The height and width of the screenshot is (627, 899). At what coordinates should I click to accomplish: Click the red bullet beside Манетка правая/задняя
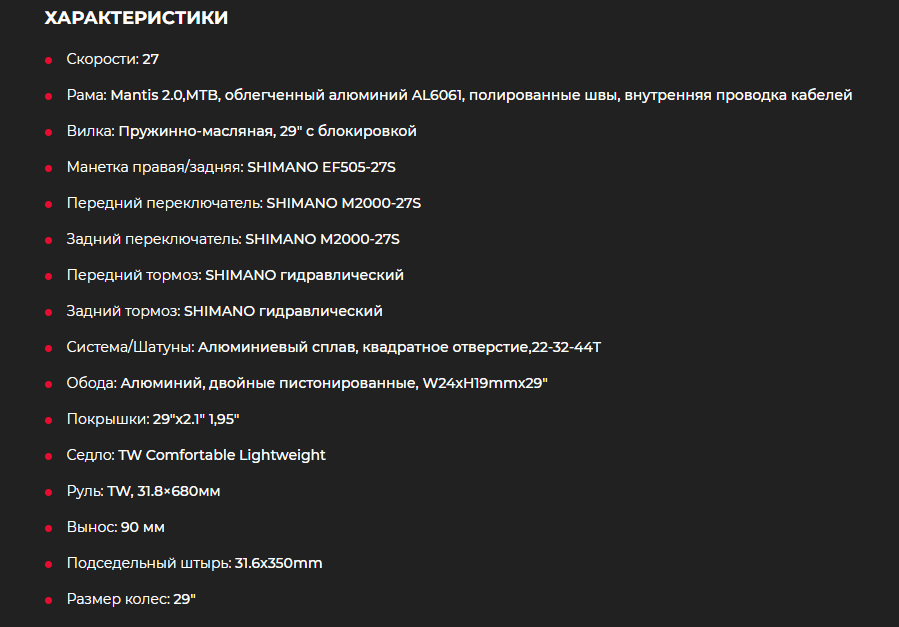49,168
